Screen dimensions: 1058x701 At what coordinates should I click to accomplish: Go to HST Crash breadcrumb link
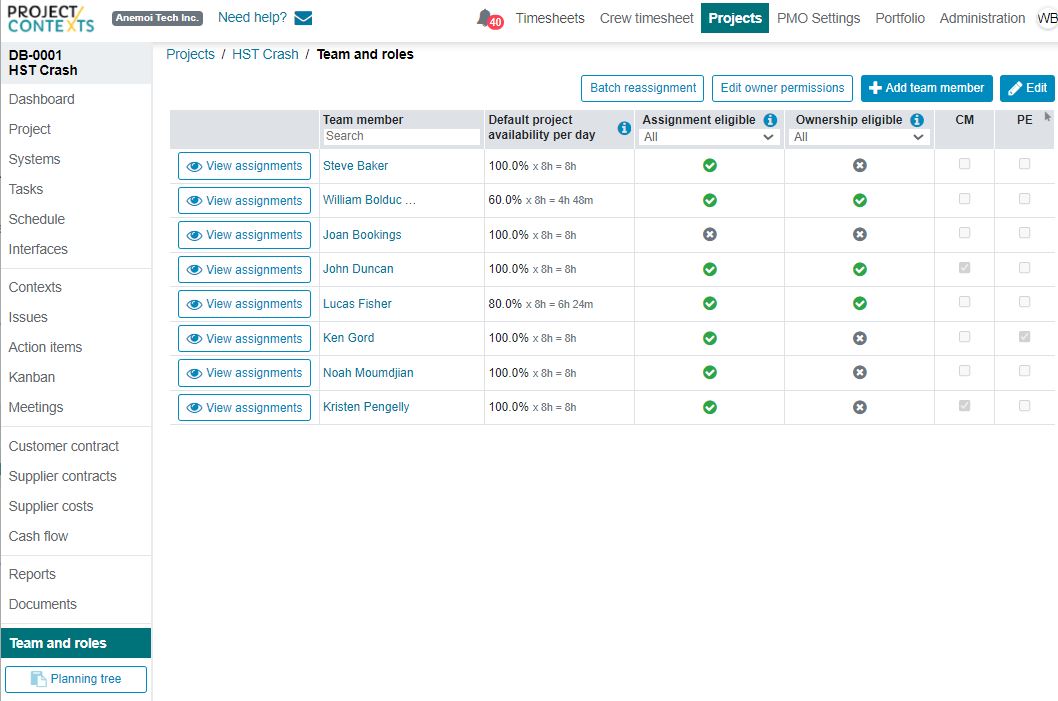point(265,55)
